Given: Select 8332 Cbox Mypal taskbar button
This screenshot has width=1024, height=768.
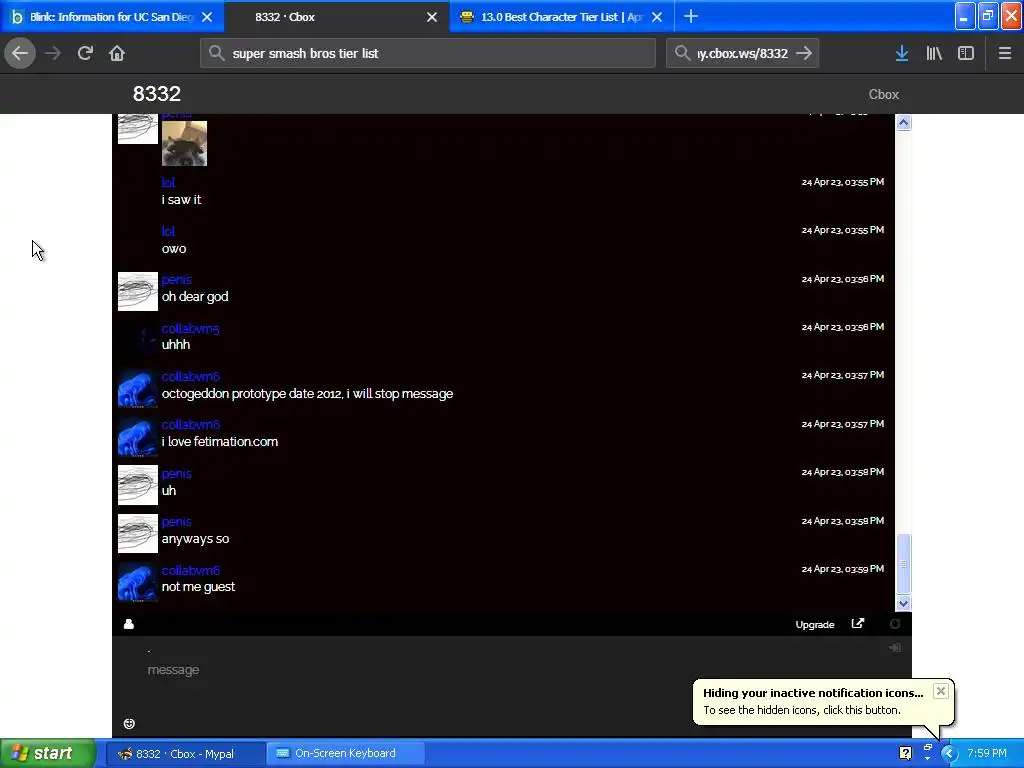Looking at the screenshot, I should pos(185,754).
